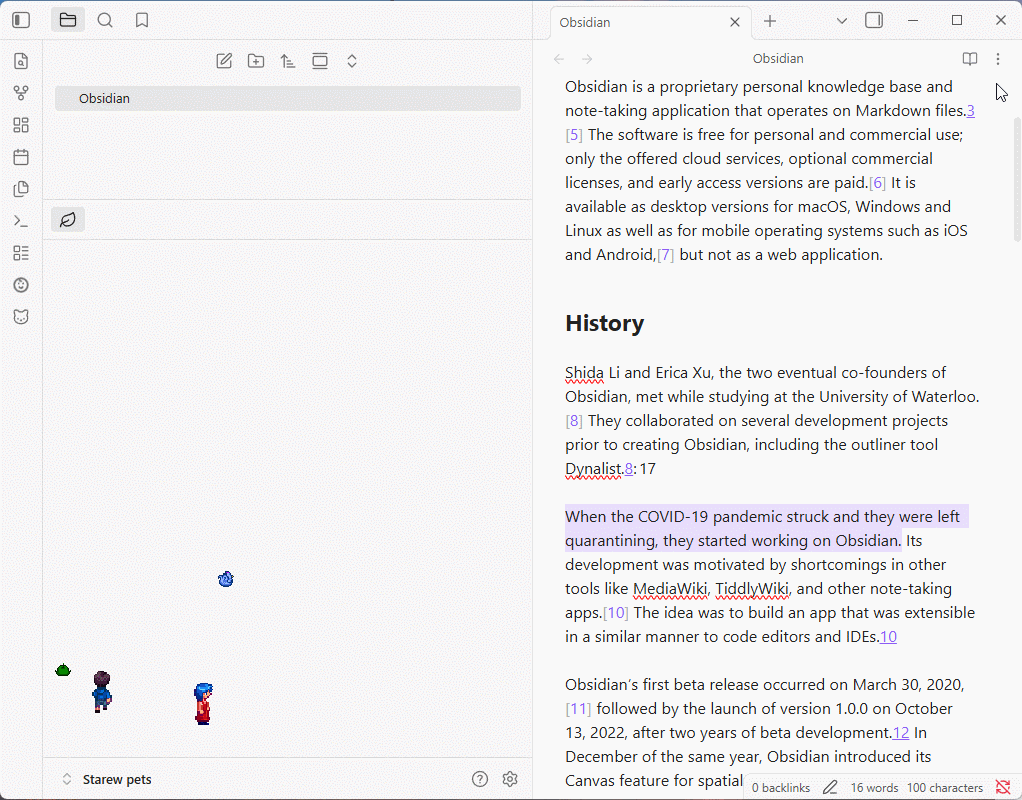This screenshot has width=1022, height=800.
Task: Click the underlined word MediaWiki
Action: pyautogui.click(x=670, y=589)
